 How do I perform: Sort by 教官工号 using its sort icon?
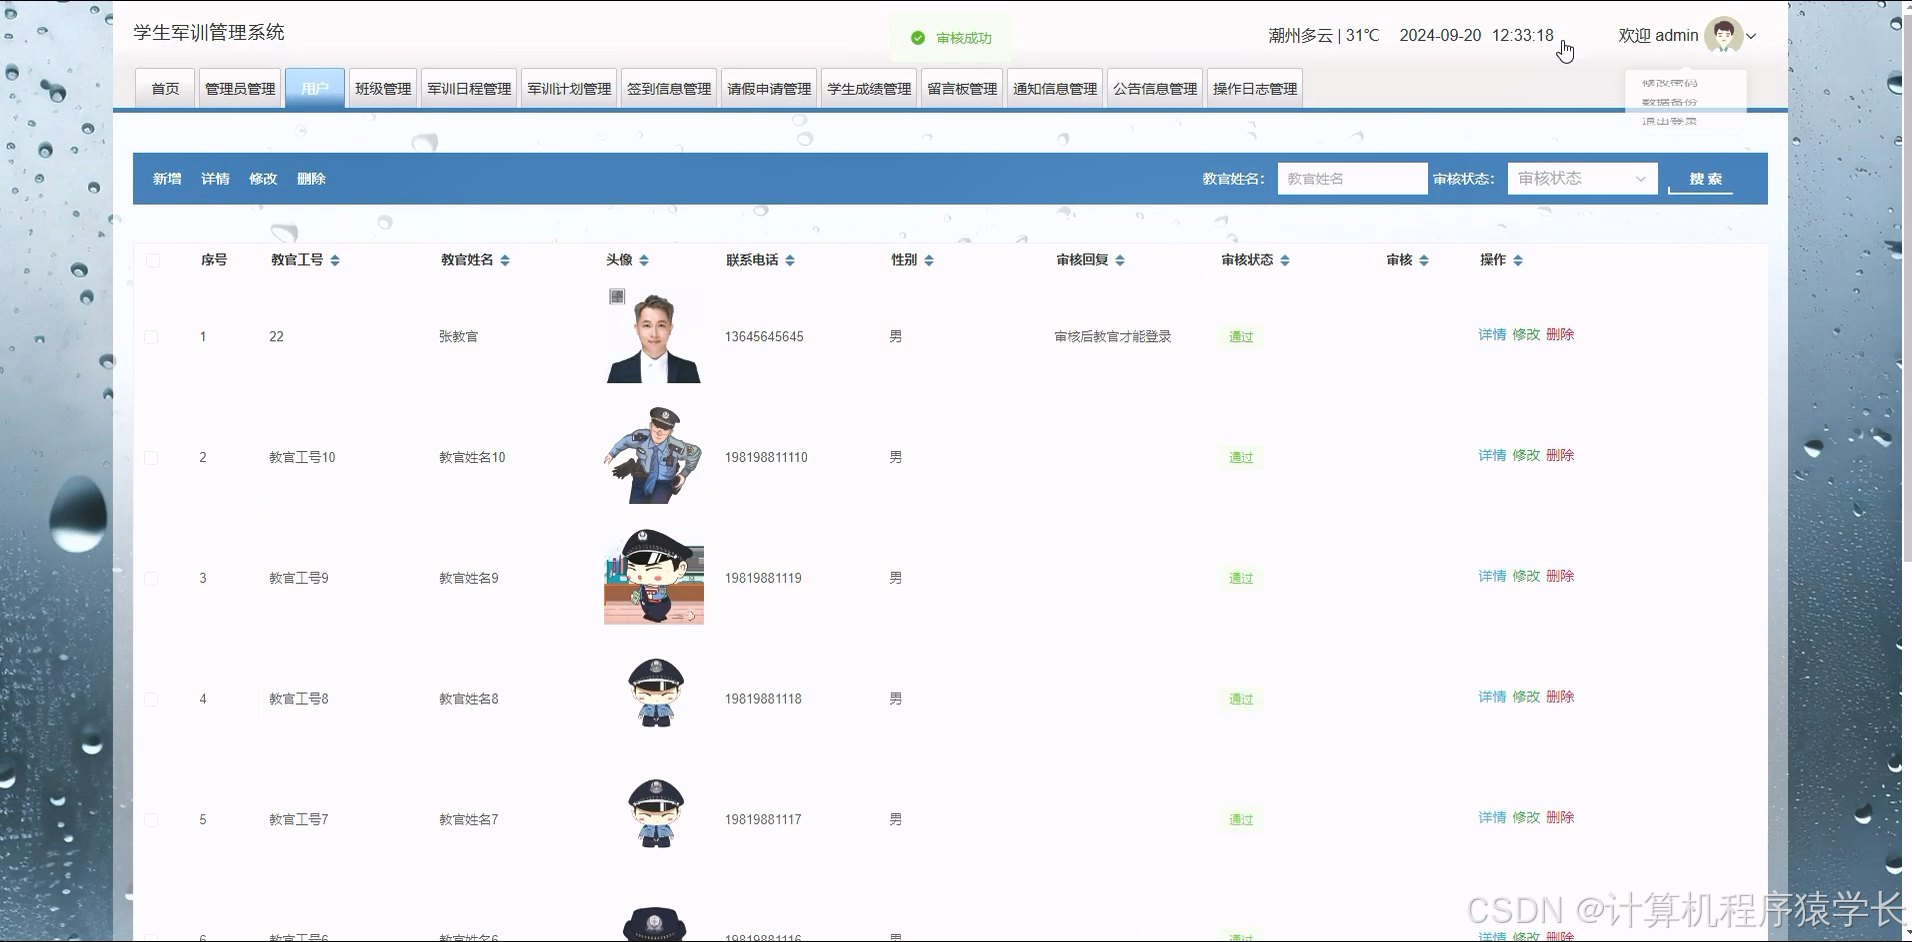(x=334, y=259)
